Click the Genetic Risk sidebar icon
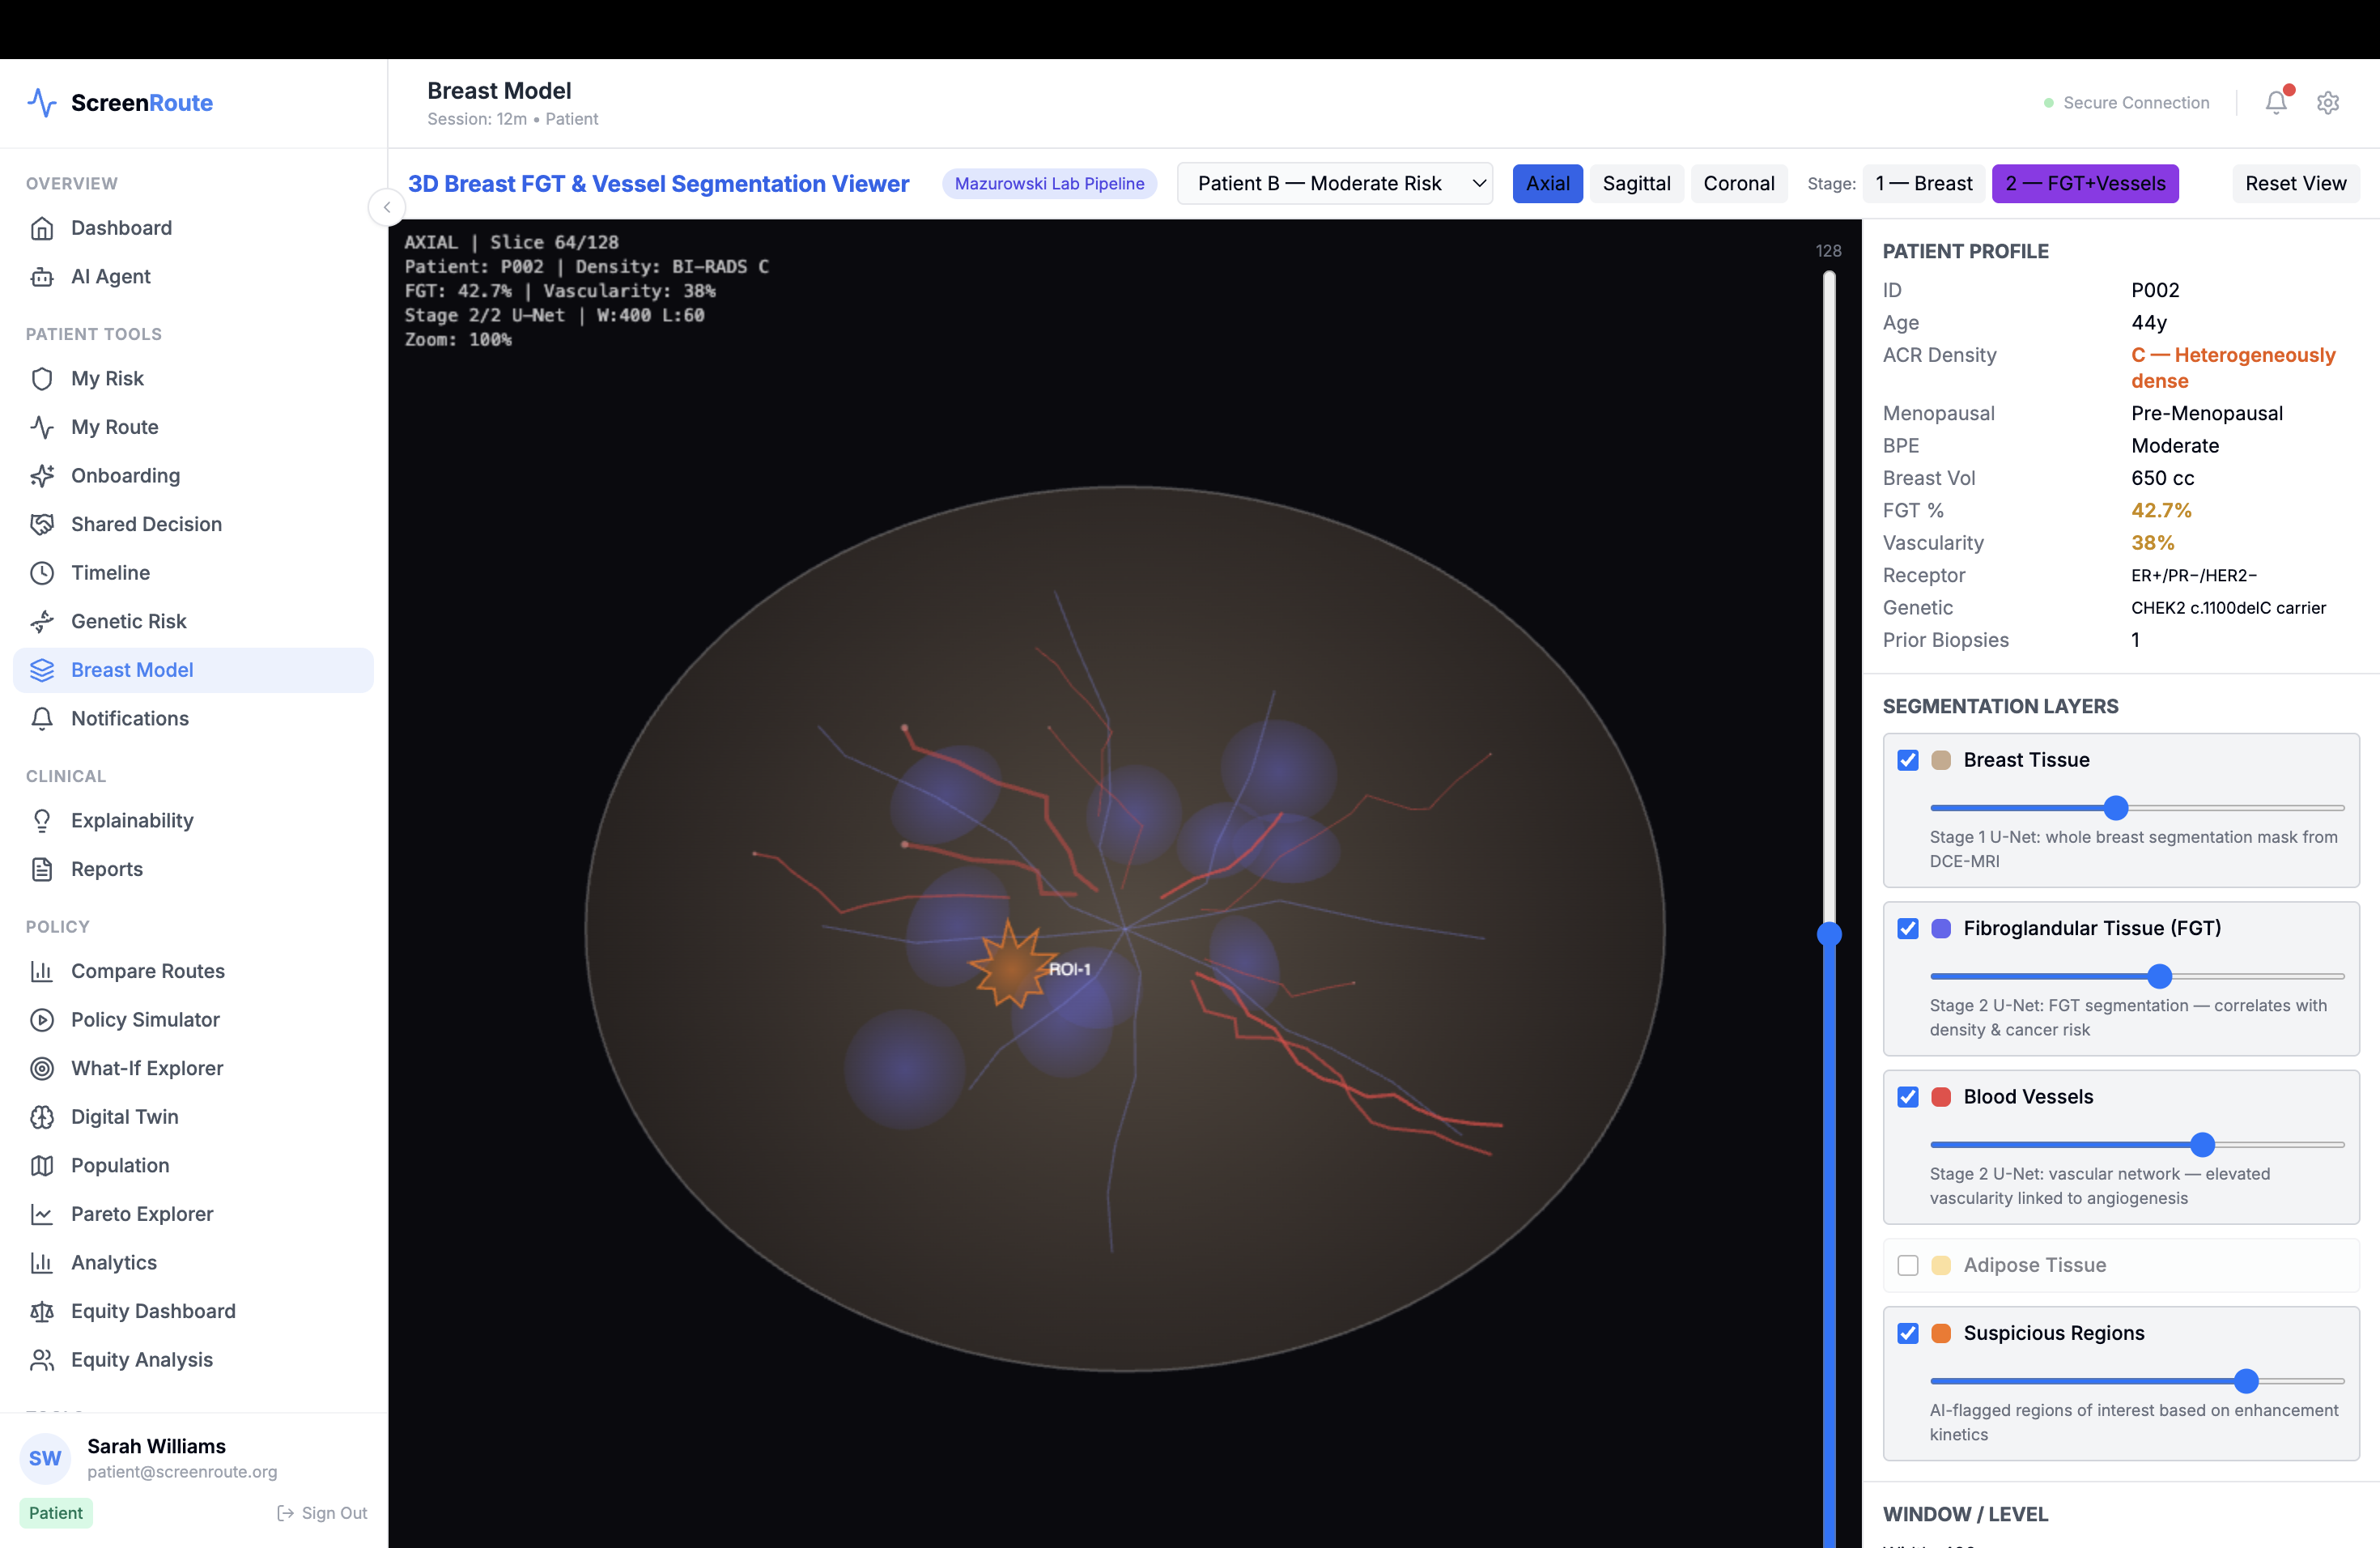 coord(42,621)
